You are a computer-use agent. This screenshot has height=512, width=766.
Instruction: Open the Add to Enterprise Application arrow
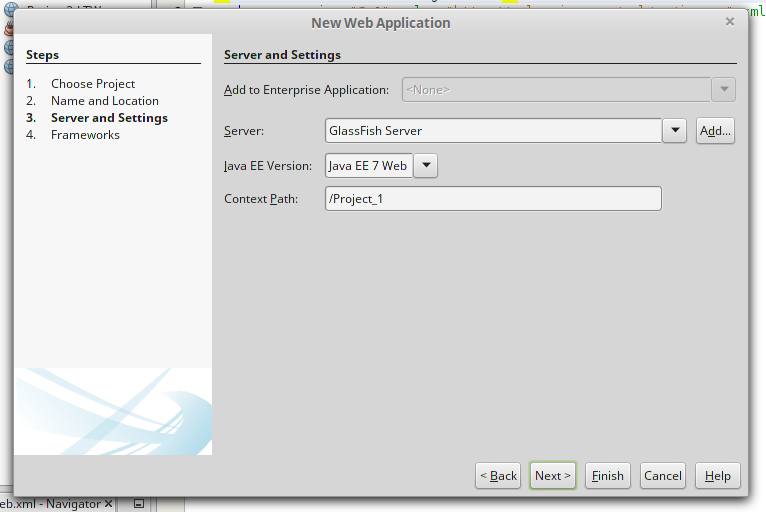coord(723,90)
